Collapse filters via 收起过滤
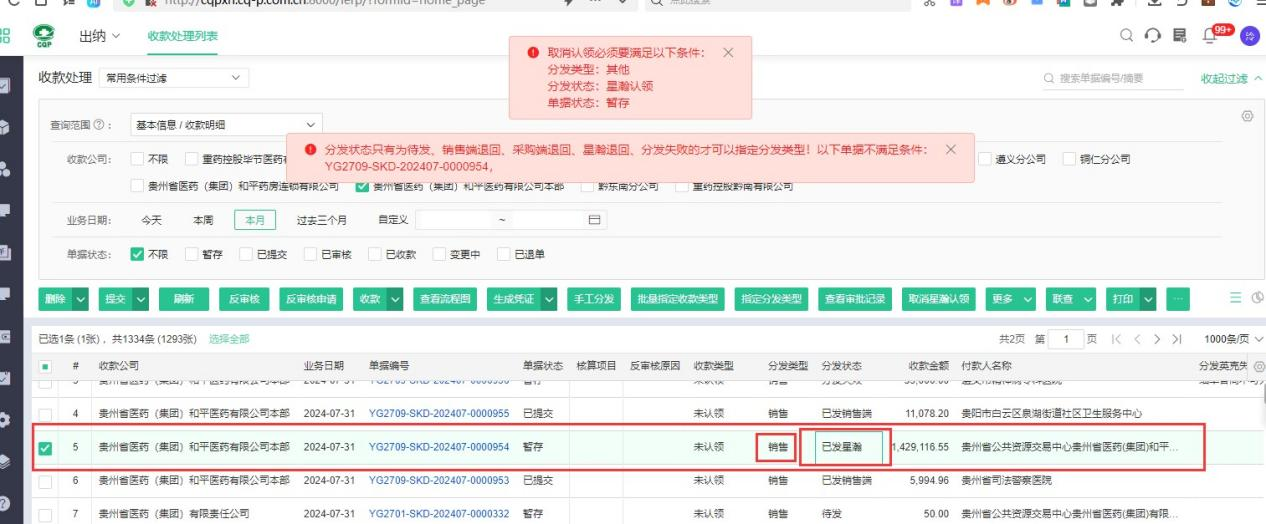Viewport: 1266px width, 524px height. (1230, 78)
